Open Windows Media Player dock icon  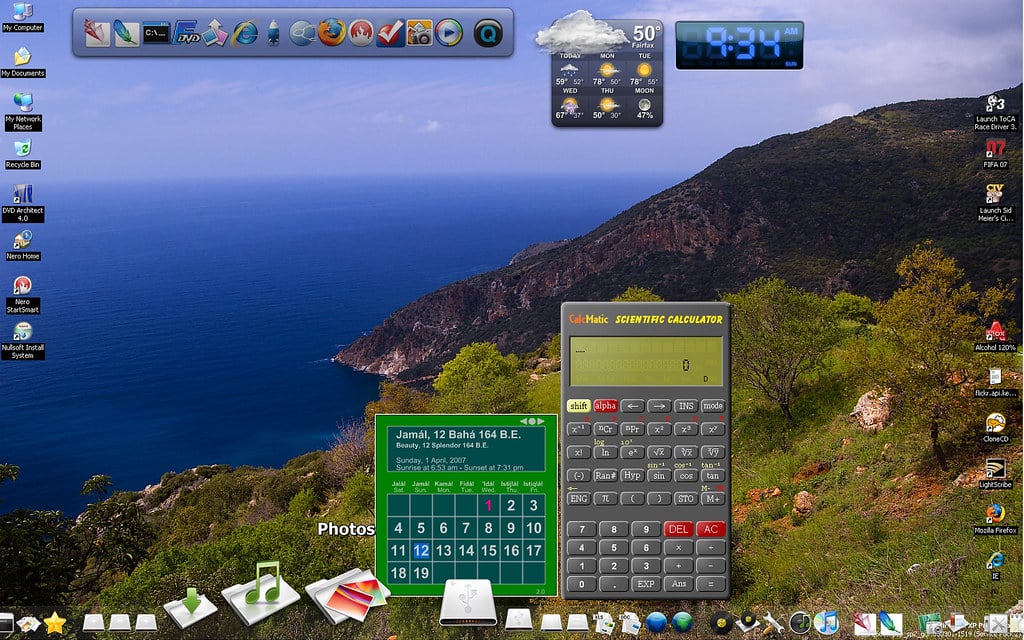(449, 33)
